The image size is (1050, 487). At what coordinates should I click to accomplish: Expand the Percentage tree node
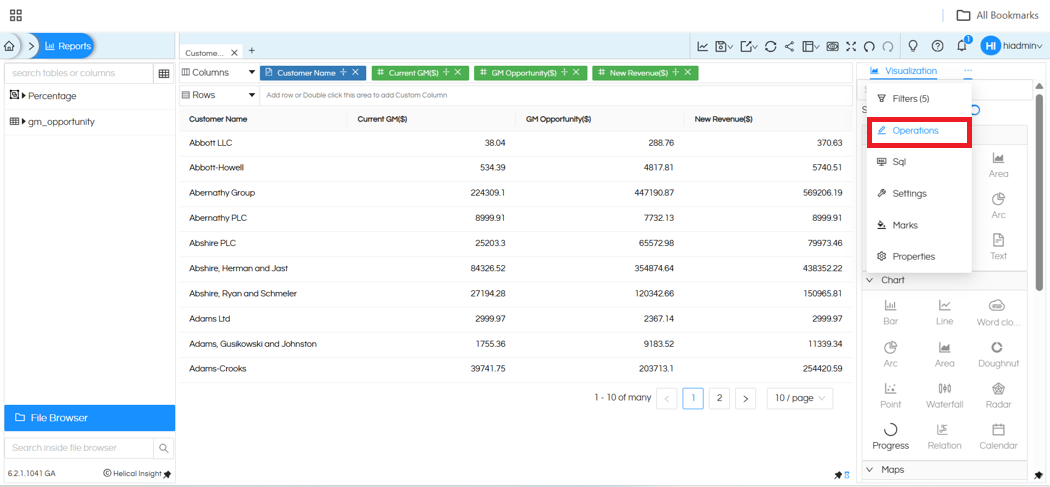click(24, 96)
